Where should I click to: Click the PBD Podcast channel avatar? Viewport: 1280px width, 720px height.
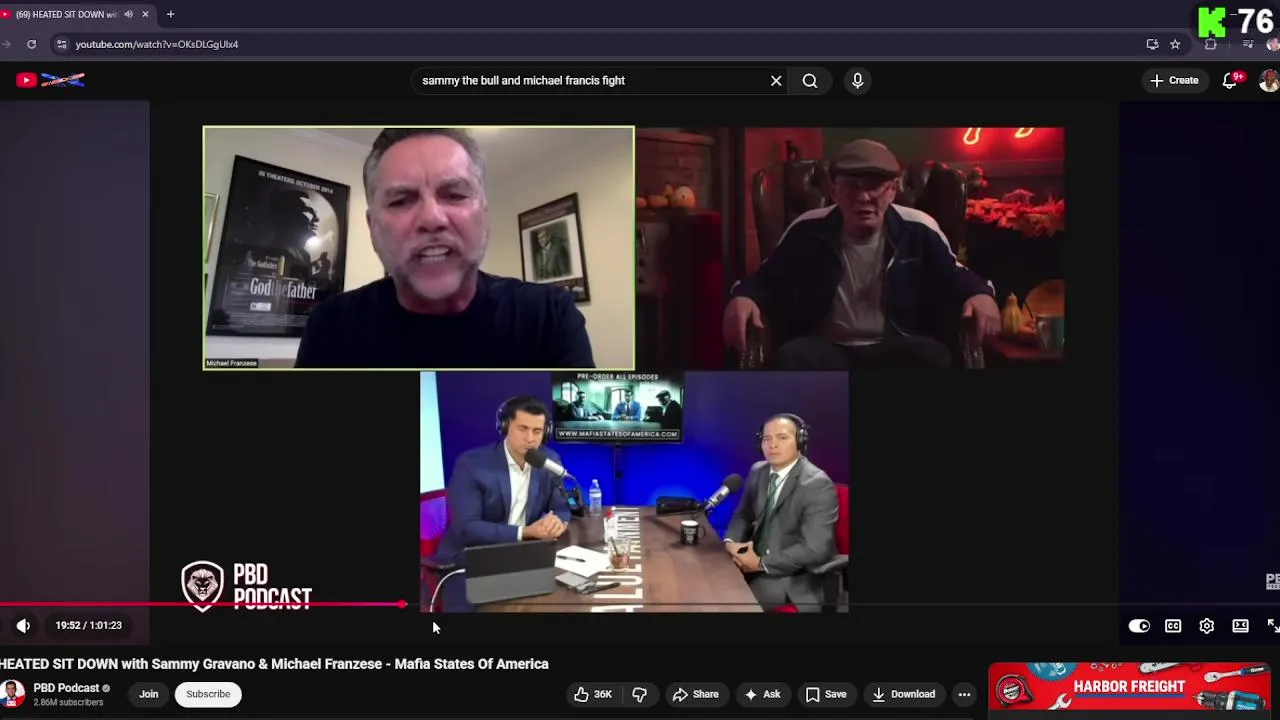[12, 694]
